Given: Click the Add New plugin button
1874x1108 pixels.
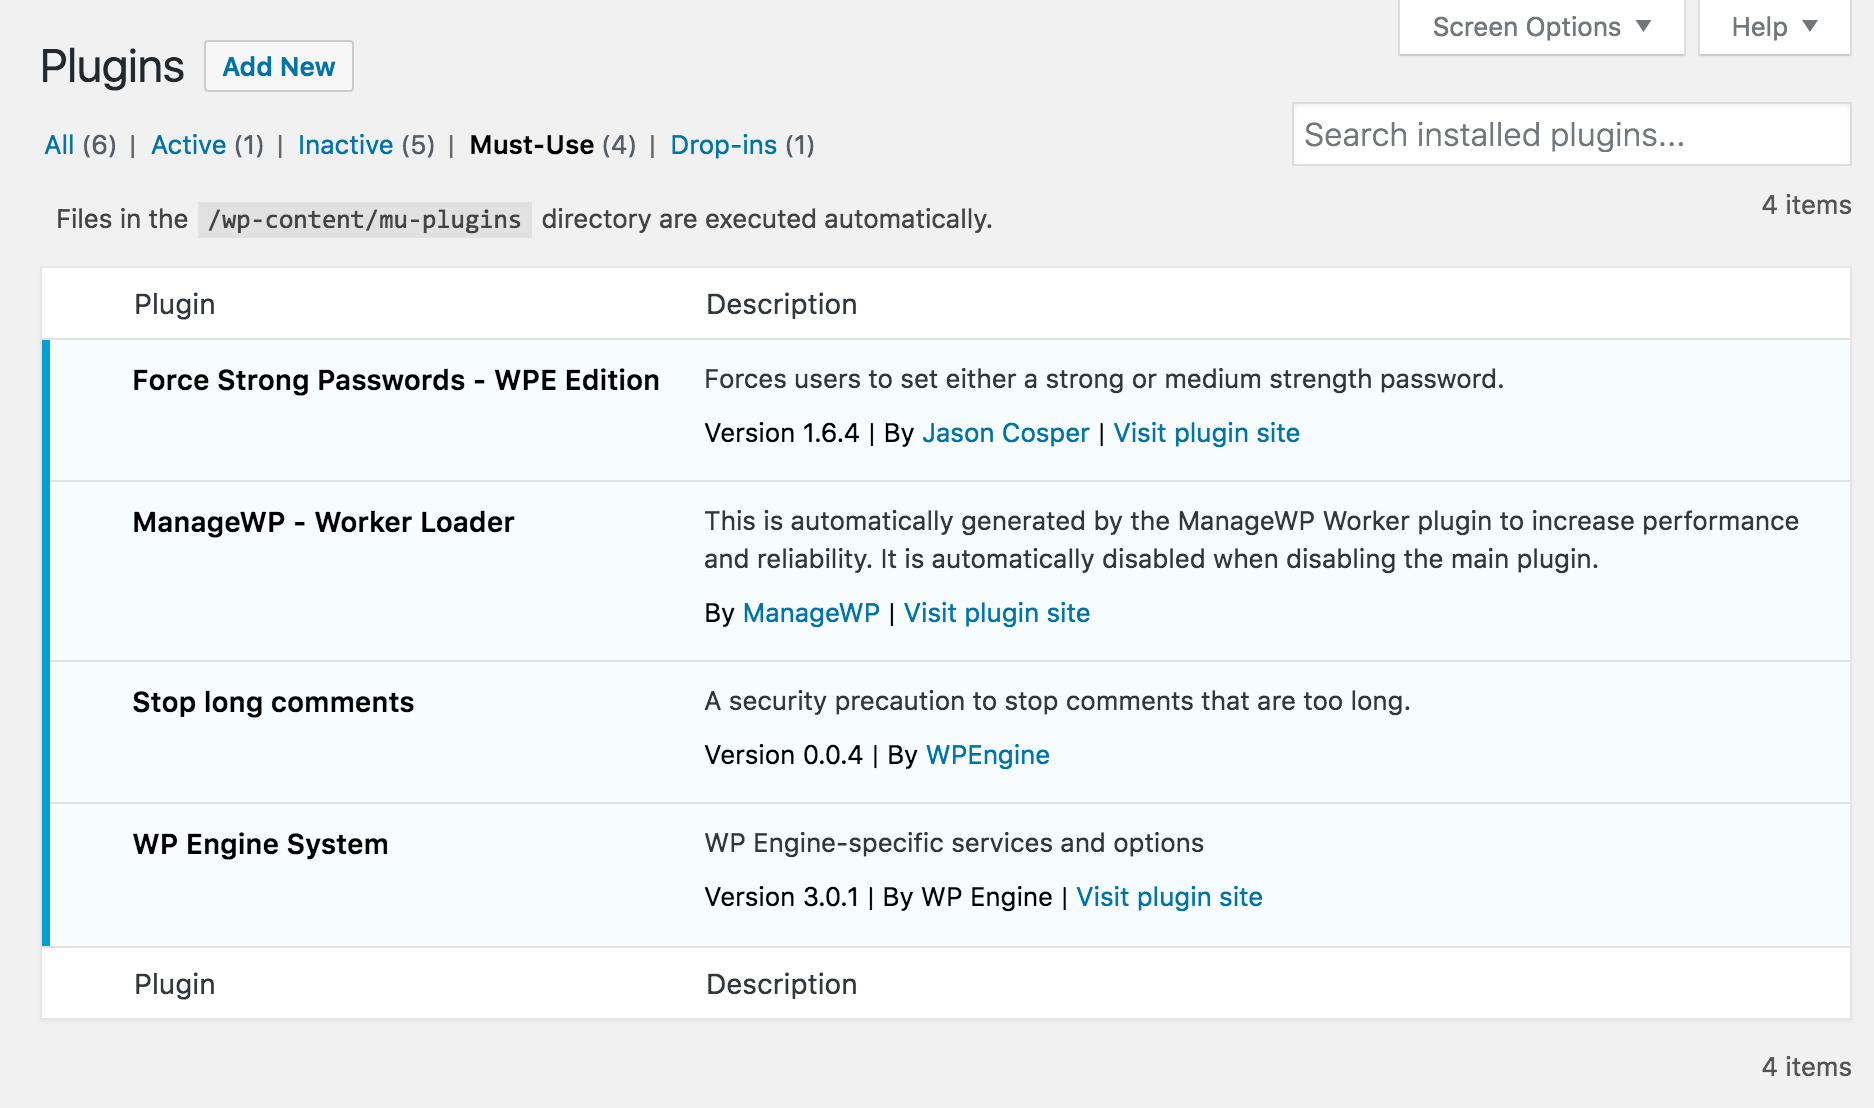Looking at the screenshot, I should coord(278,66).
